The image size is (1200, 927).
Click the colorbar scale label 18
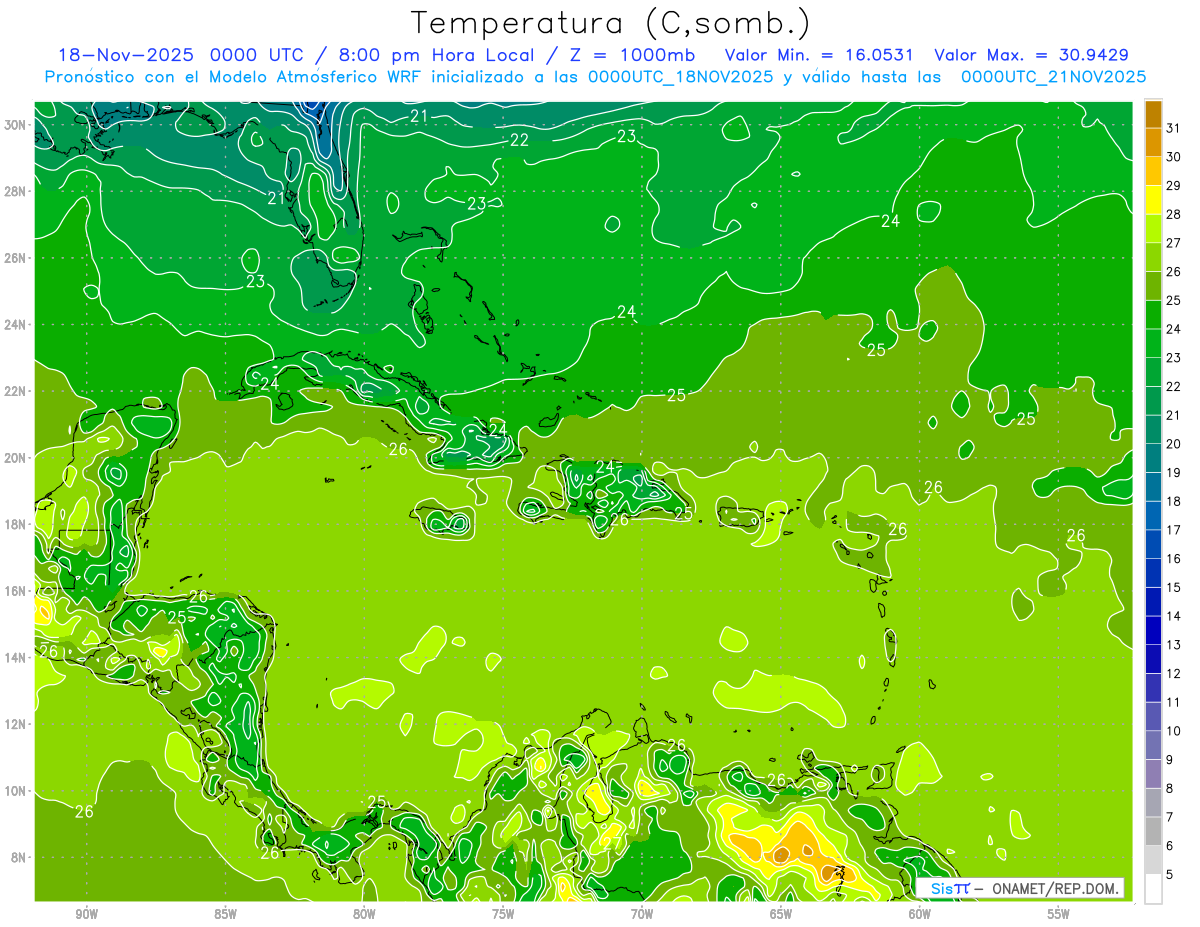point(1173,501)
